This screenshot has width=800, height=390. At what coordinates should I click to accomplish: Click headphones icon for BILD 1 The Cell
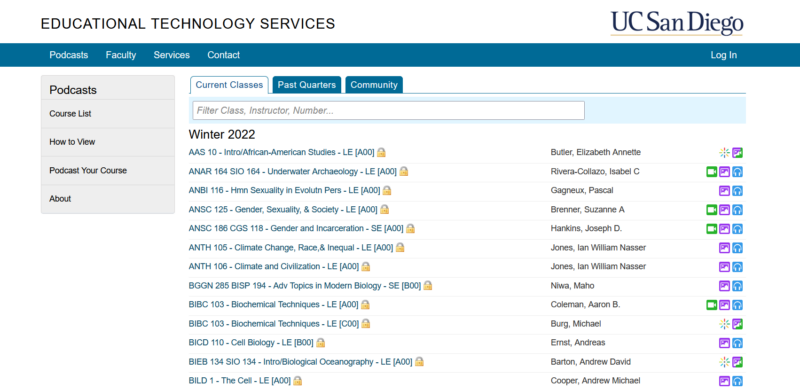pos(737,381)
